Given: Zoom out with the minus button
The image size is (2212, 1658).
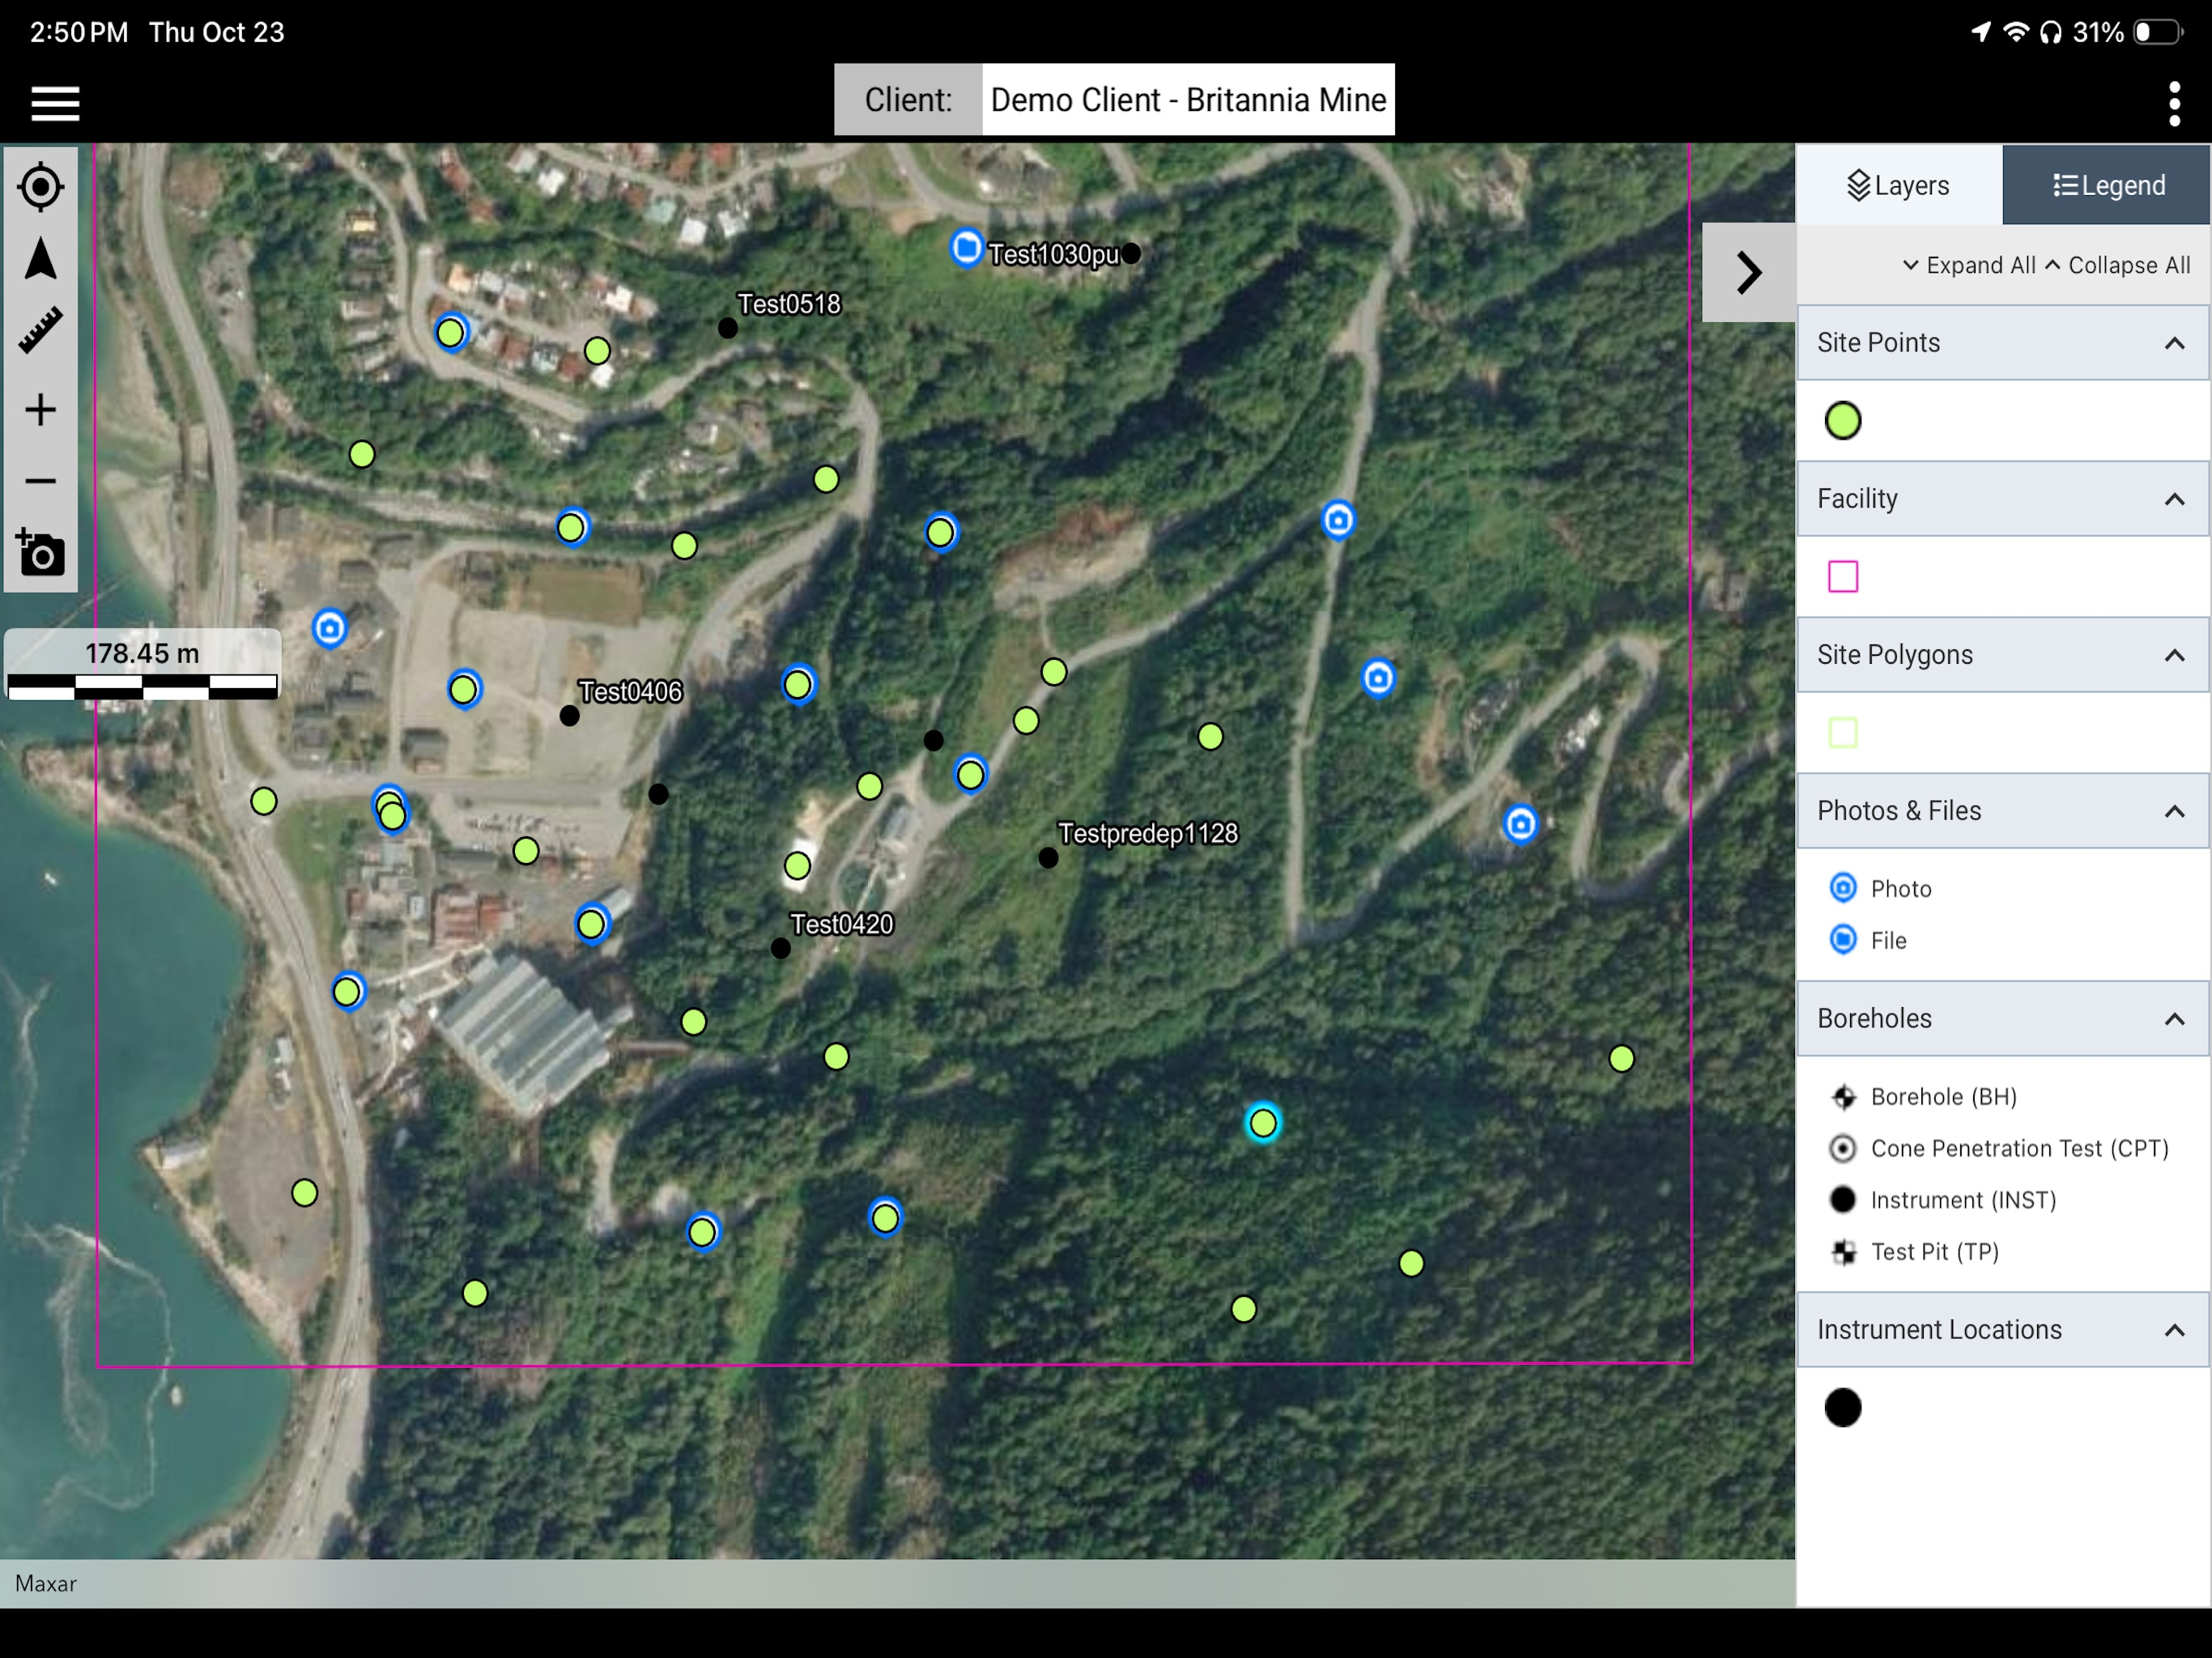Looking at the screenshot, I should (40, 482).
